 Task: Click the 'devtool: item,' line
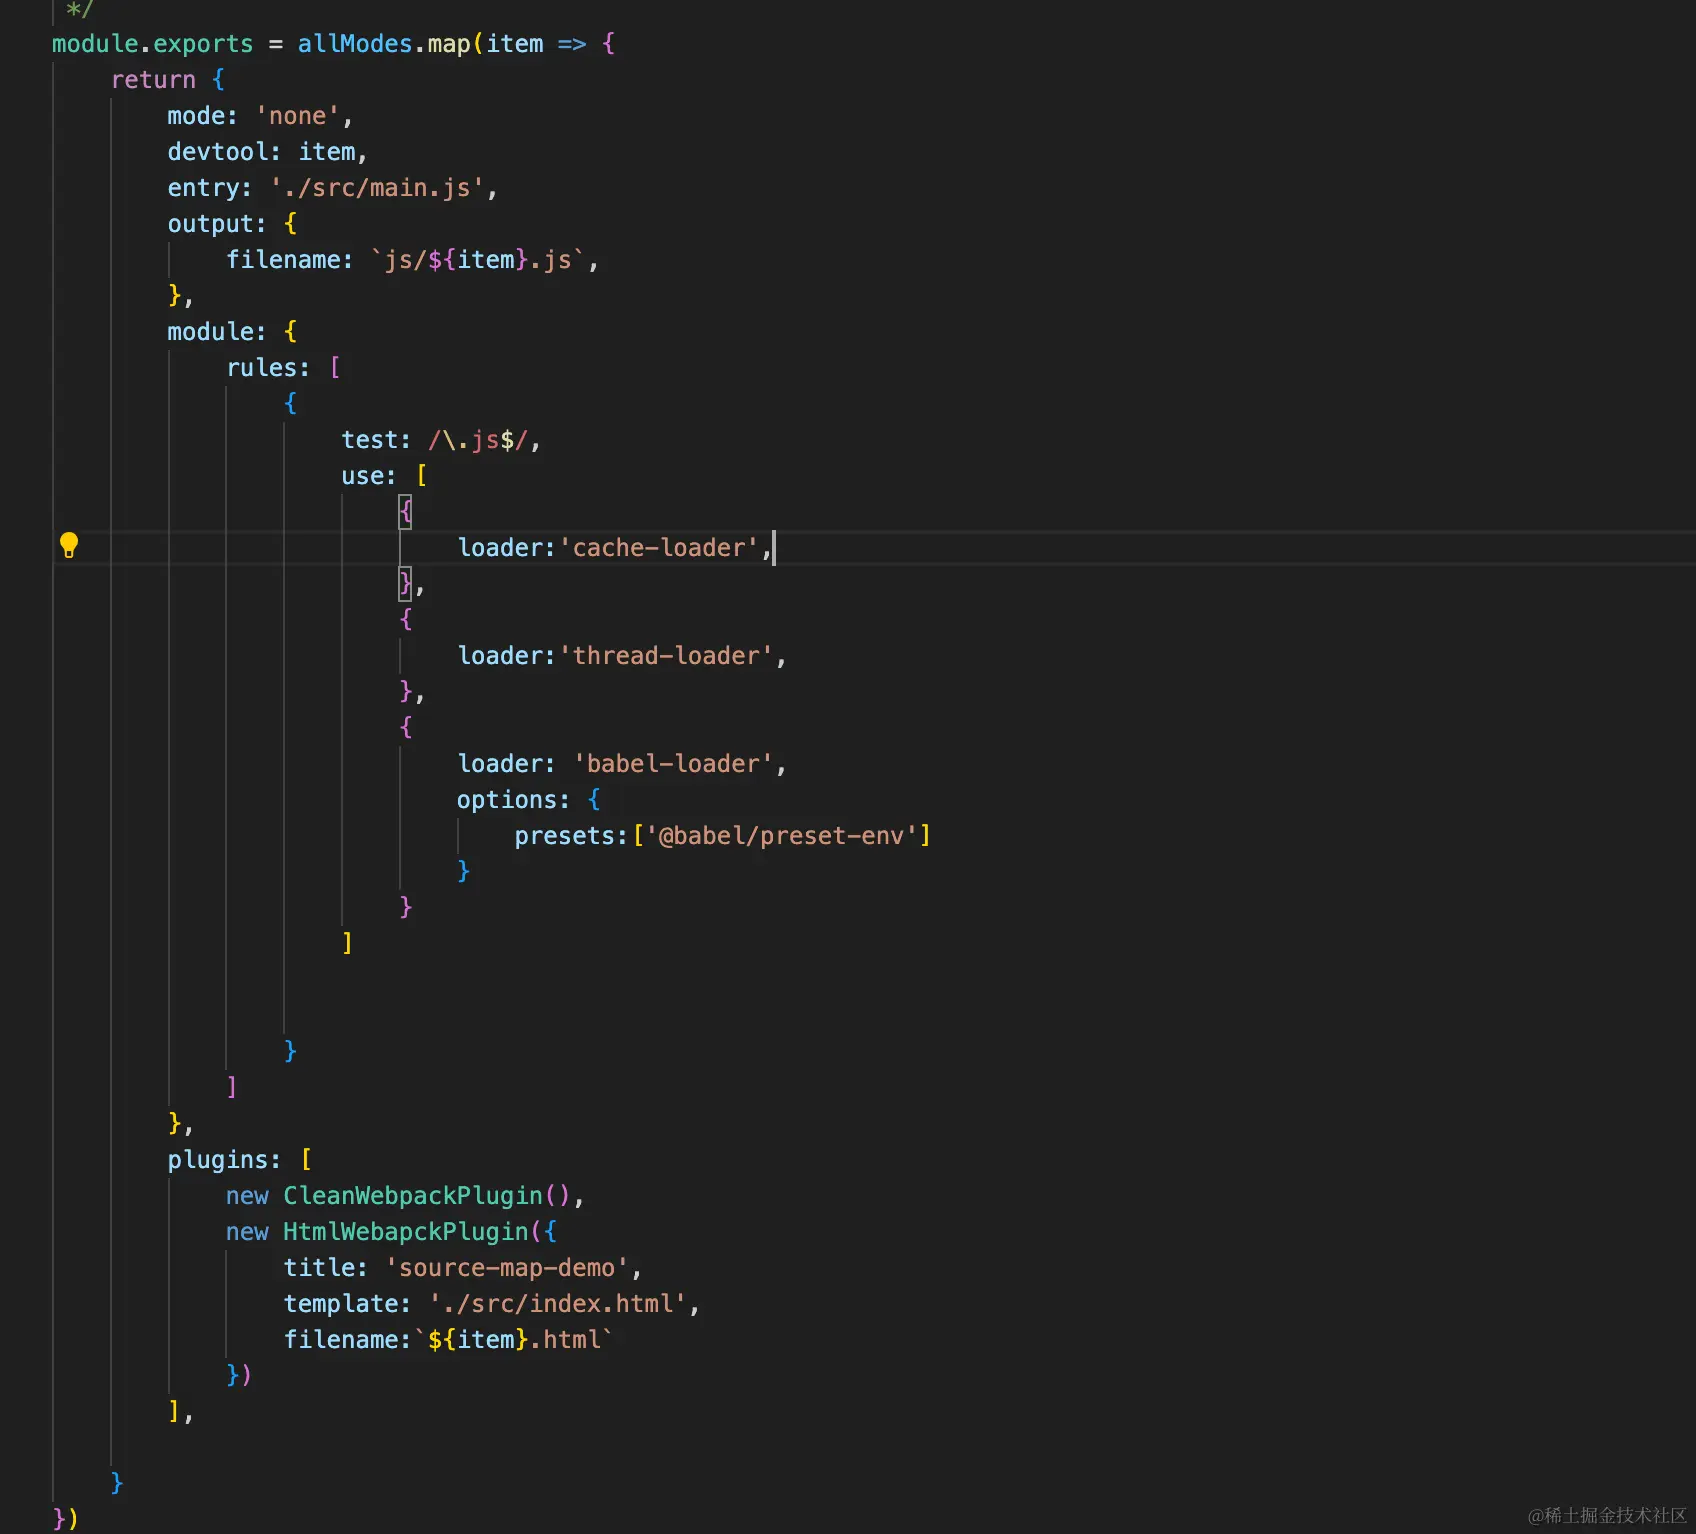pyautogui.click(x=268, y=152)
